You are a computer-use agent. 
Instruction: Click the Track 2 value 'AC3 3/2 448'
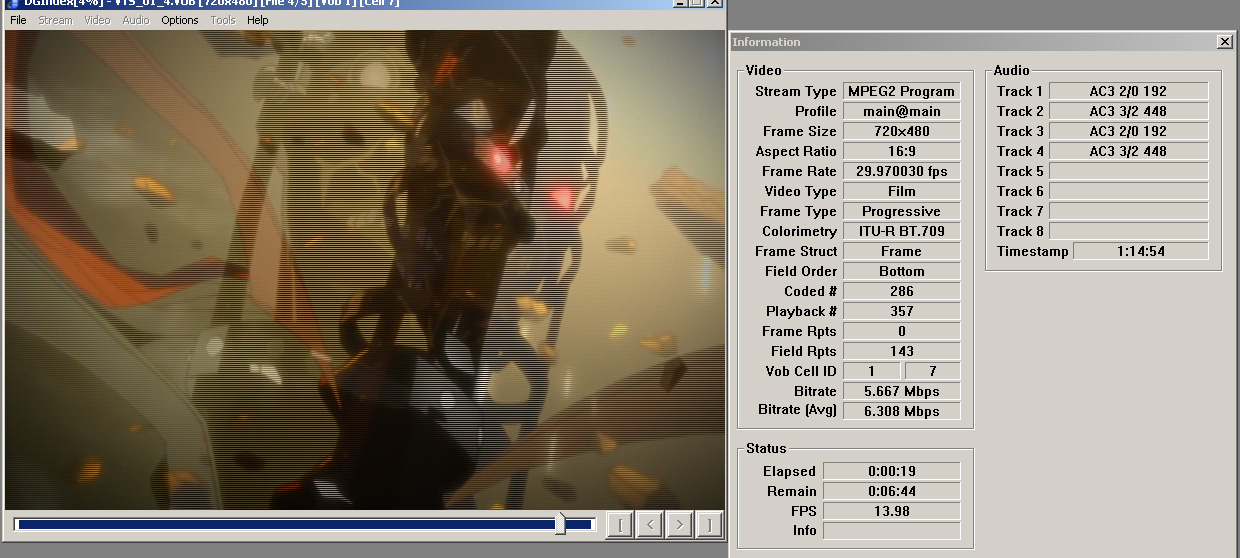click(1128, 111)
